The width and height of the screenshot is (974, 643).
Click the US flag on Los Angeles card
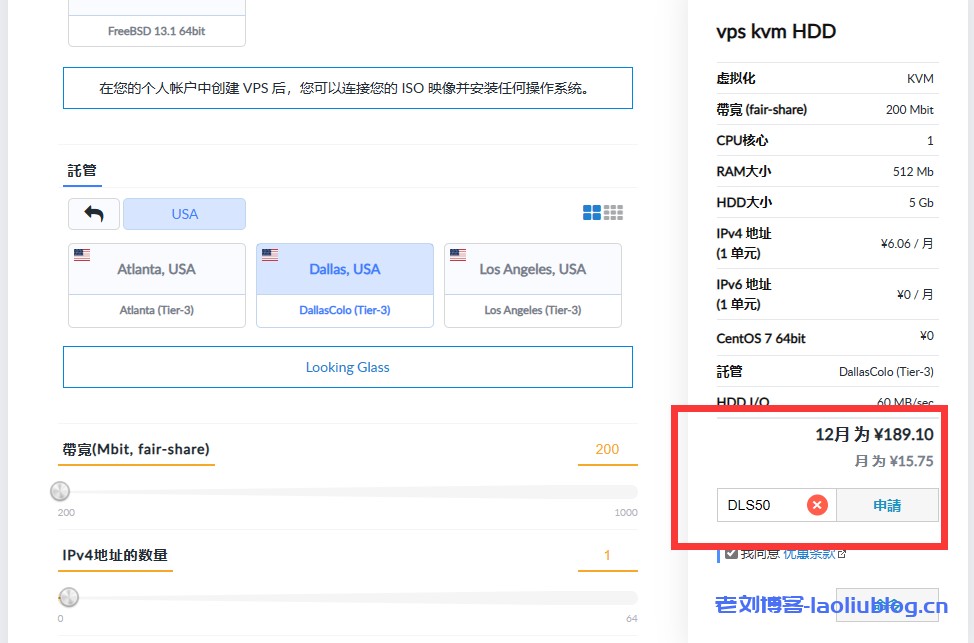pos(458,253)
